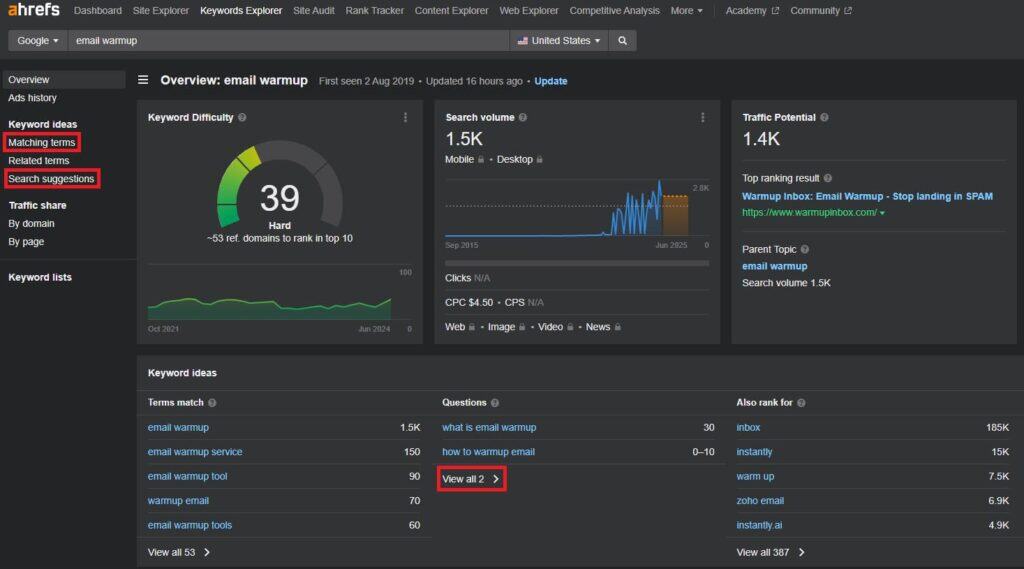Open the Google search engine dropdown
The height and width of the screenshot is (569, 1024).
click(38, 41)
